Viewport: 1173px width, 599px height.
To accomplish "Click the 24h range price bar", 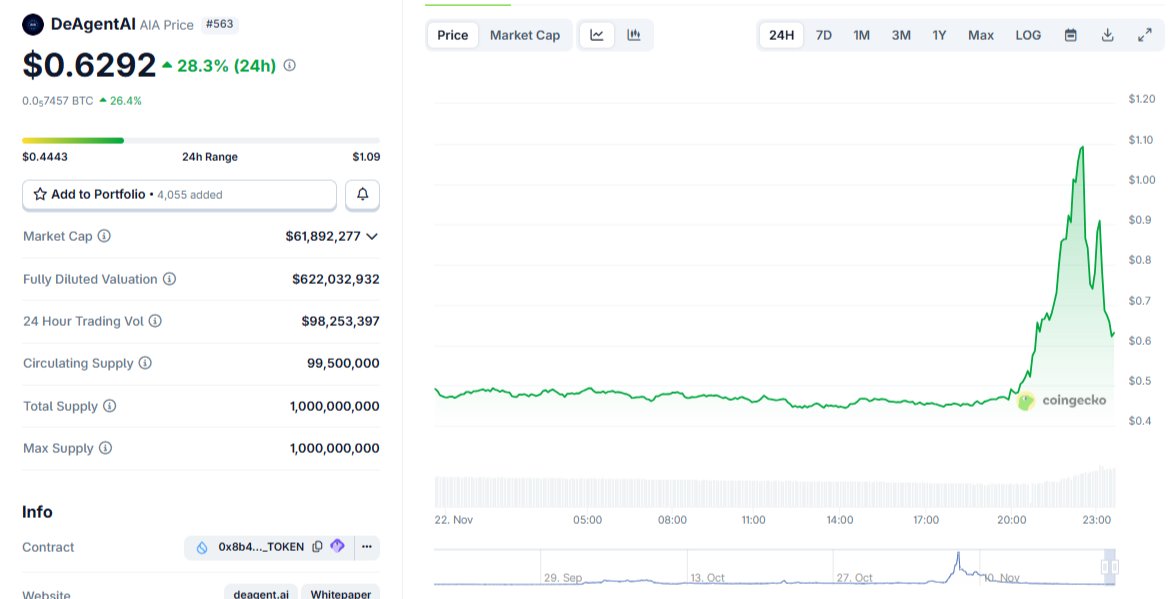I will click(200, 140).
